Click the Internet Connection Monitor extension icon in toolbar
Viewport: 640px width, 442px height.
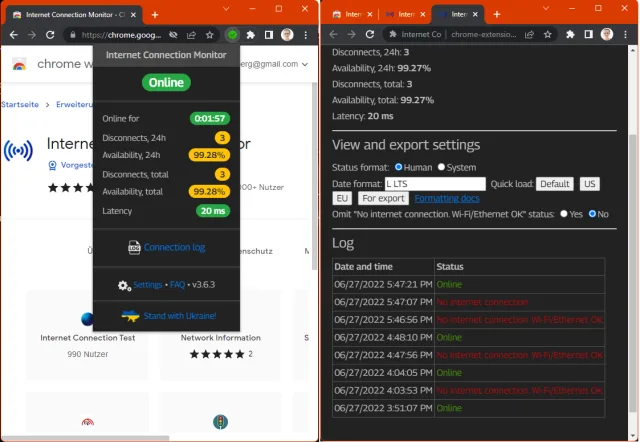tap(232, 35)
